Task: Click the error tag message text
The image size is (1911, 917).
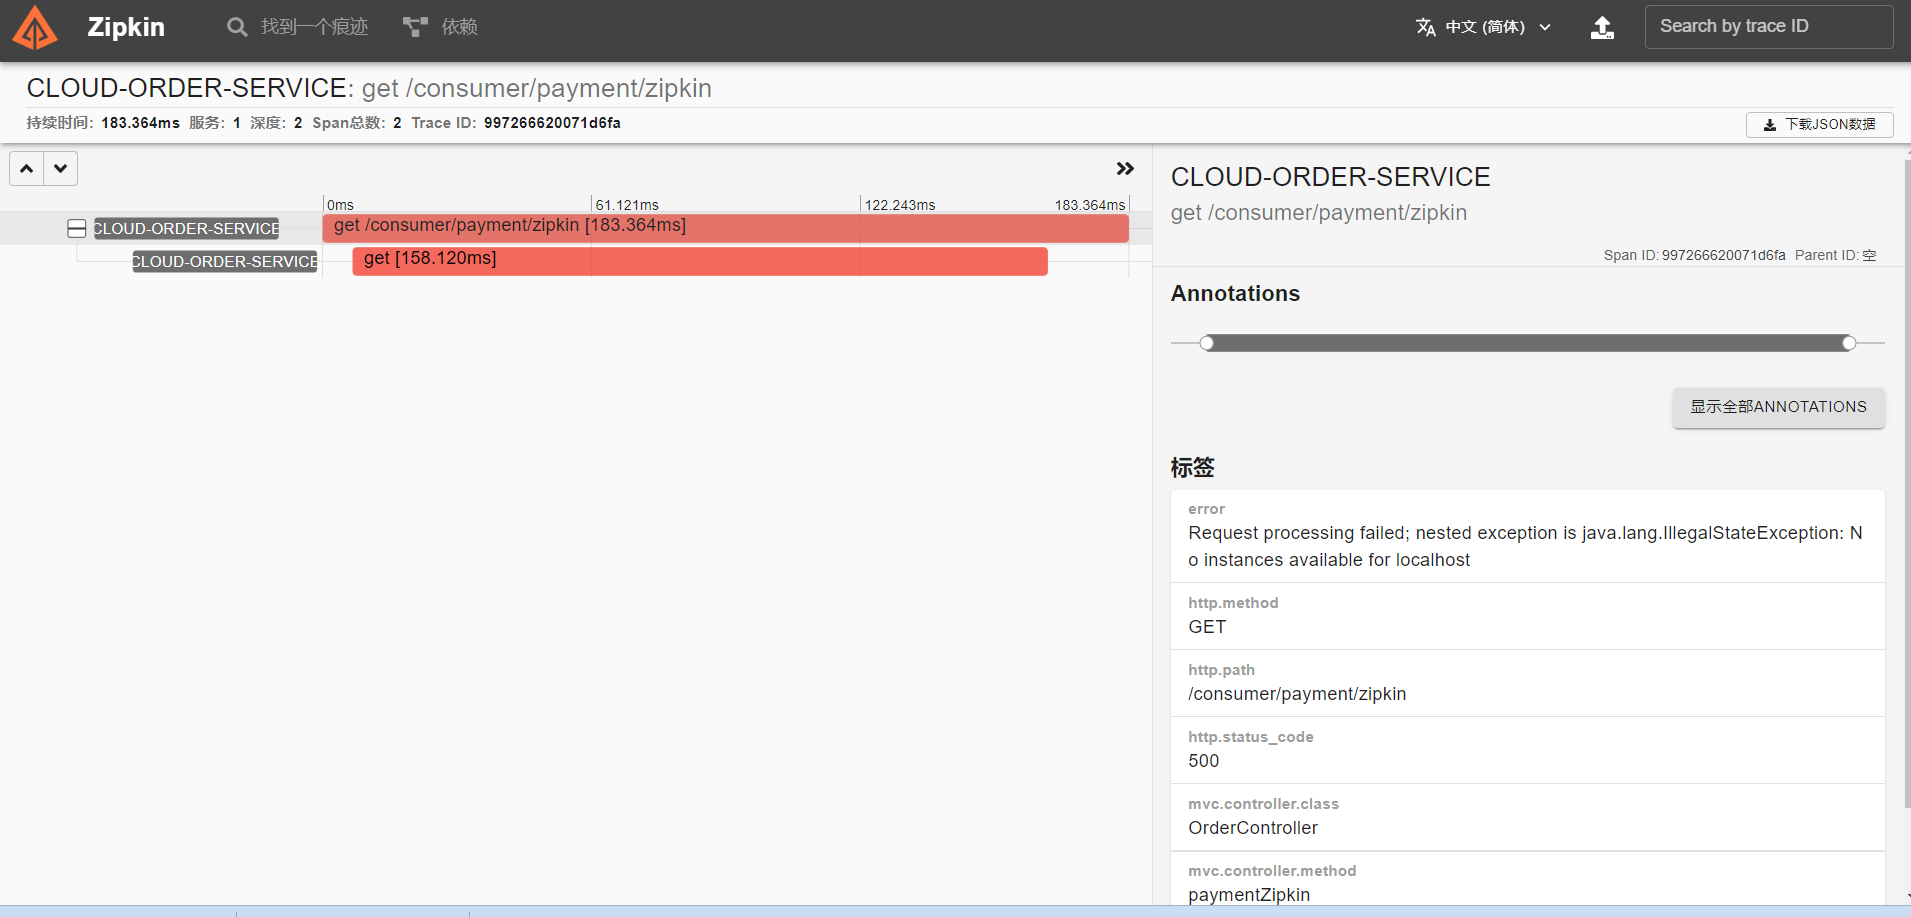Action: 1525,546
